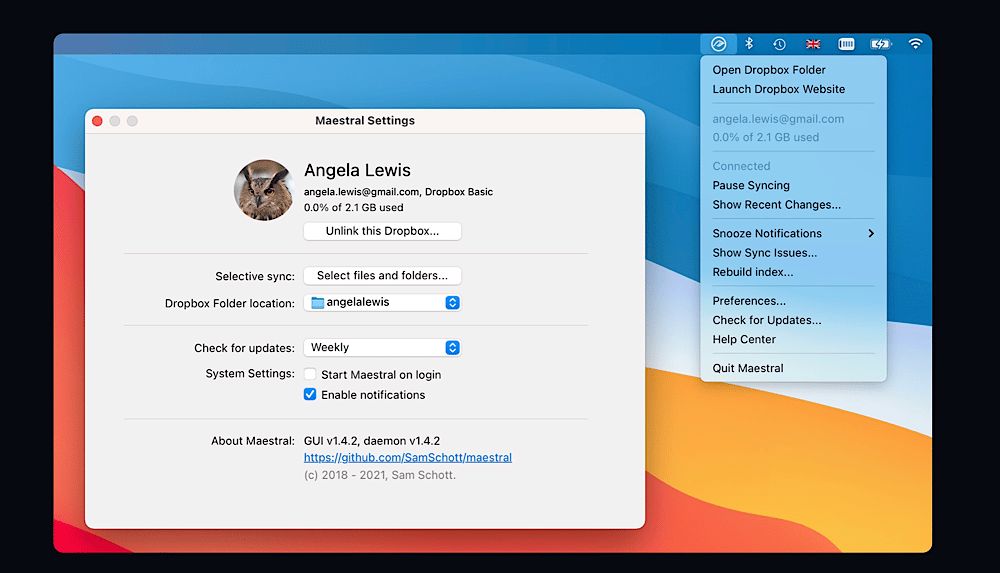Expand the Snooze Notifications submenu arrow
This screenshot has width=1000, height=573.
(x=871, y=234)
